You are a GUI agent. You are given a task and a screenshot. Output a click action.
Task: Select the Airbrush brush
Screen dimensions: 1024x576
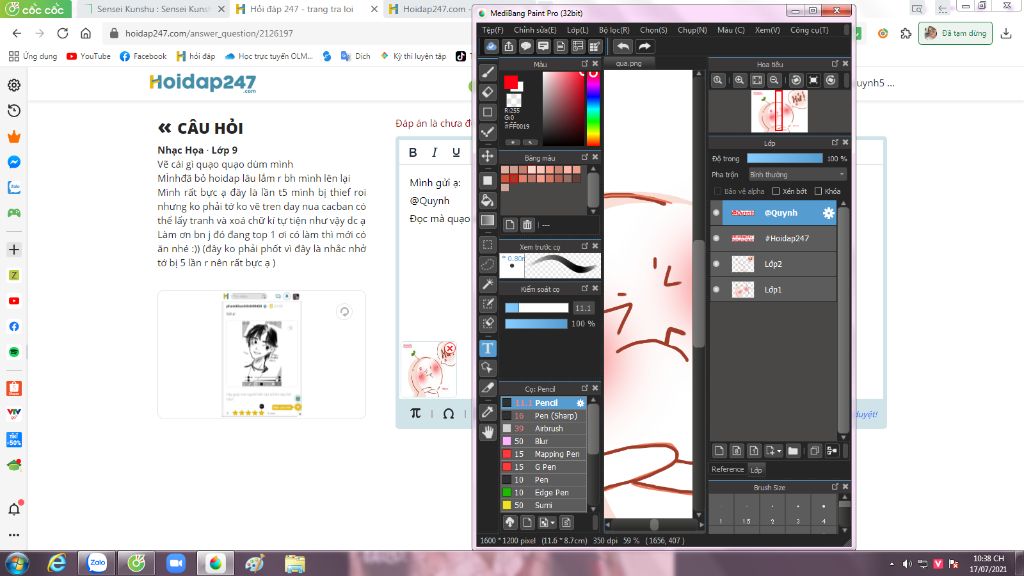click(543, 428)
